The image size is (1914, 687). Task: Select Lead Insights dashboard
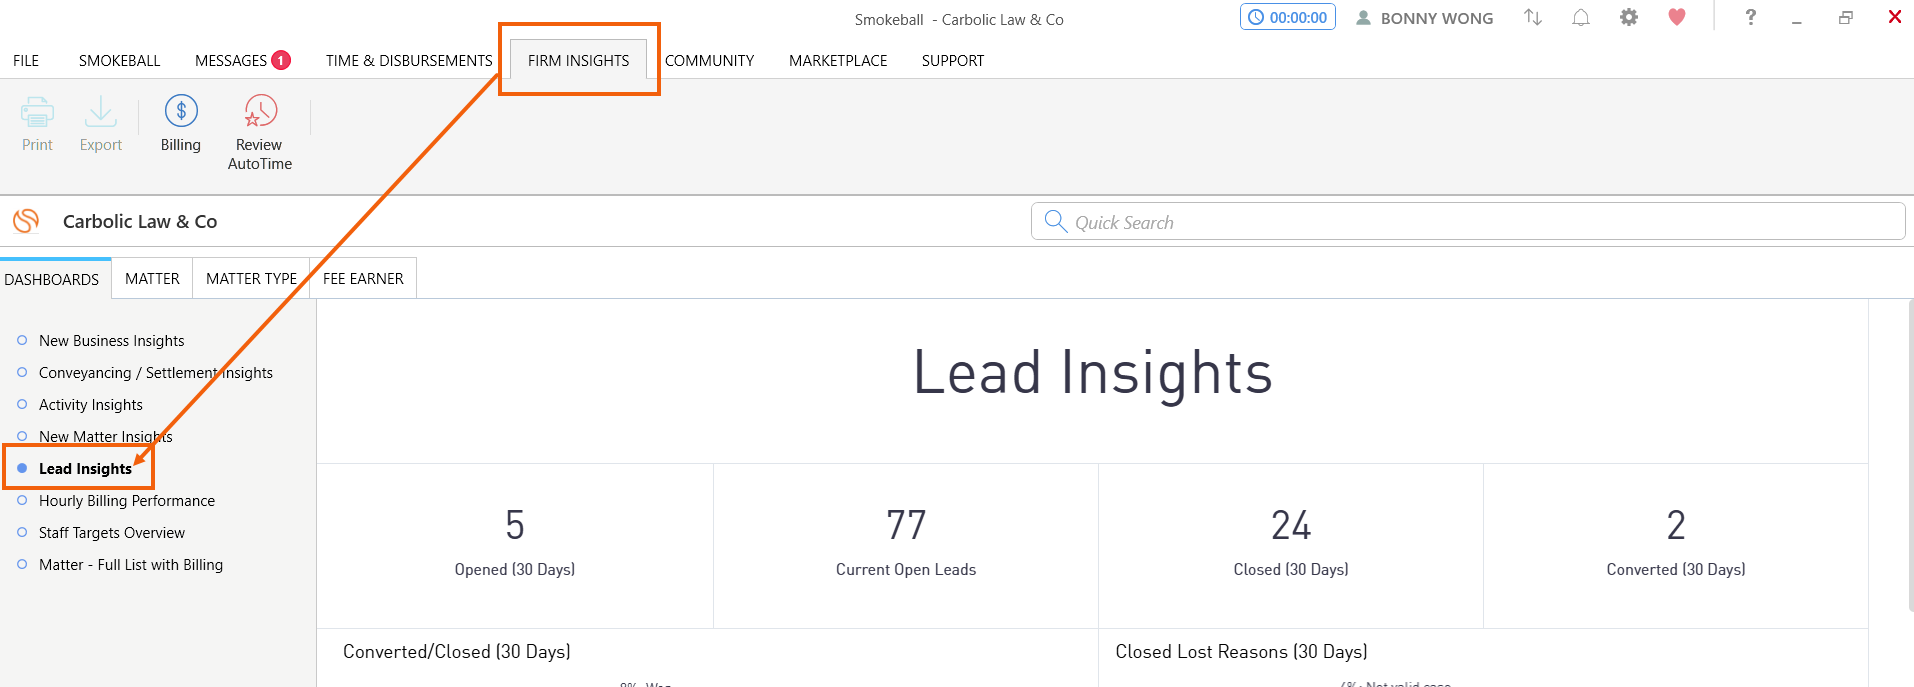85,469
